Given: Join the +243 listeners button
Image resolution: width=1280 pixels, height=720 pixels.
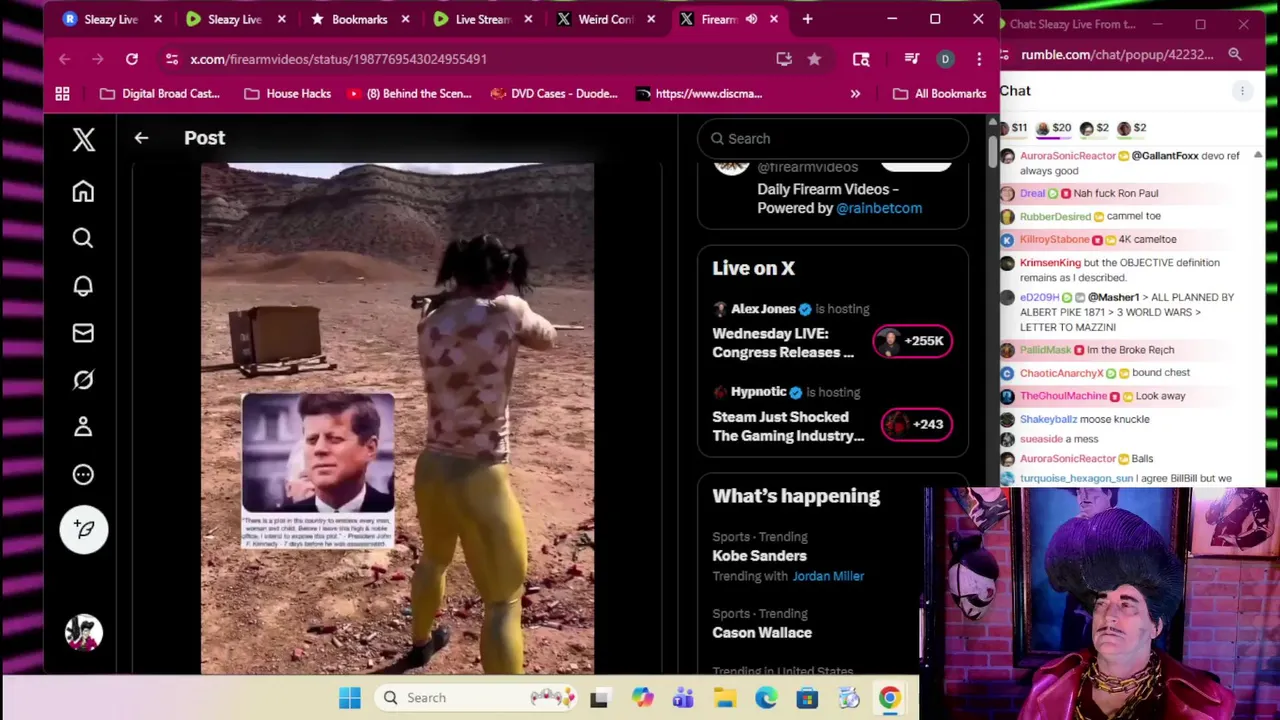Looking at the screenshot, I should click(916, 424).
